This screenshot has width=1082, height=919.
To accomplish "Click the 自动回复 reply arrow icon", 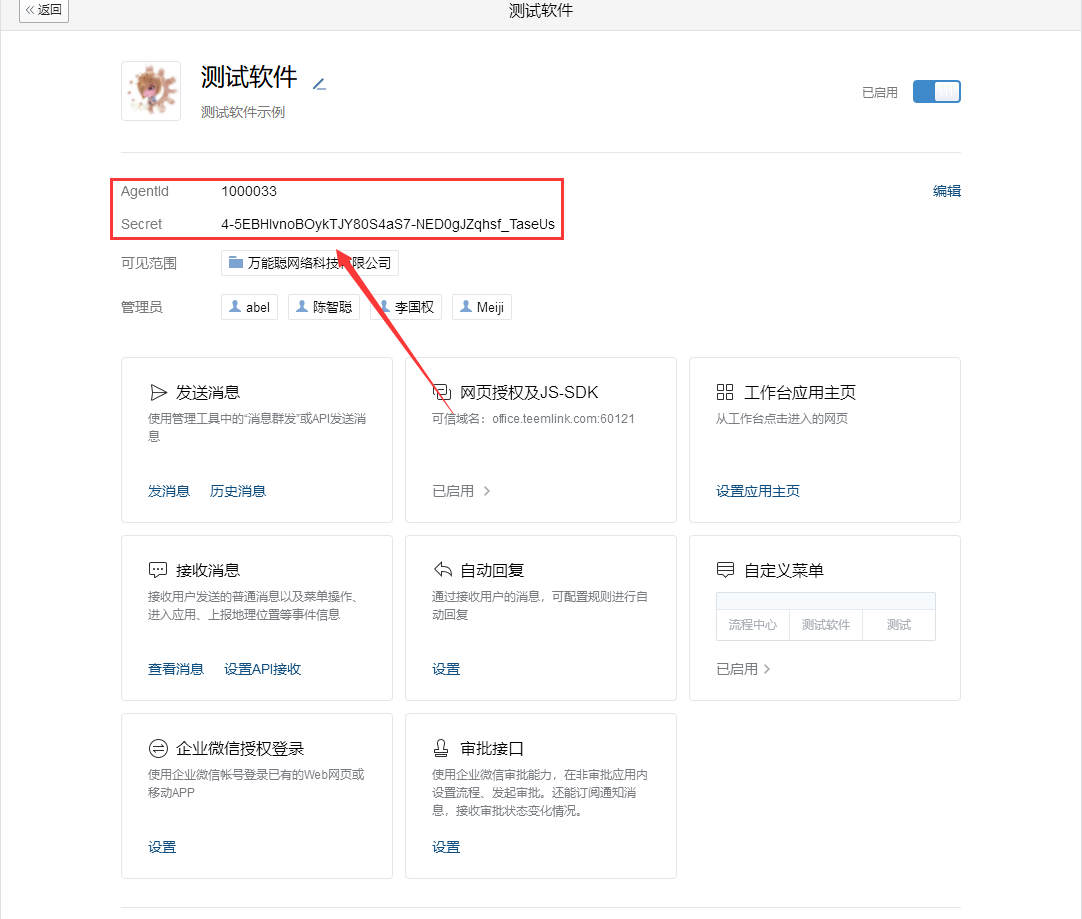I will pos(441,570).
